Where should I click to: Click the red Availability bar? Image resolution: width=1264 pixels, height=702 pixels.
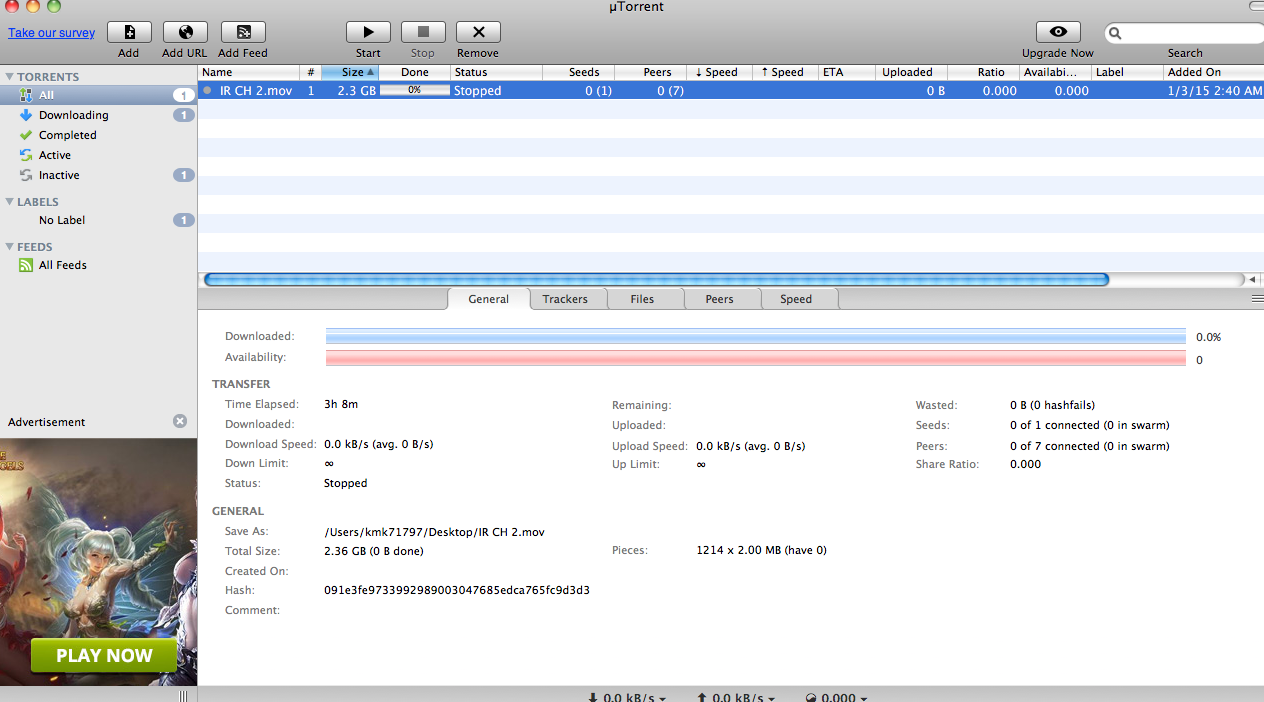click(x=756, y=358)
